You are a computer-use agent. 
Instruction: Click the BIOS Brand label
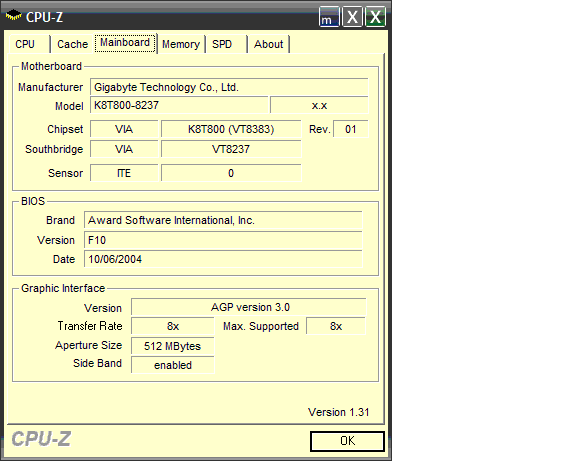click(60, 220)
